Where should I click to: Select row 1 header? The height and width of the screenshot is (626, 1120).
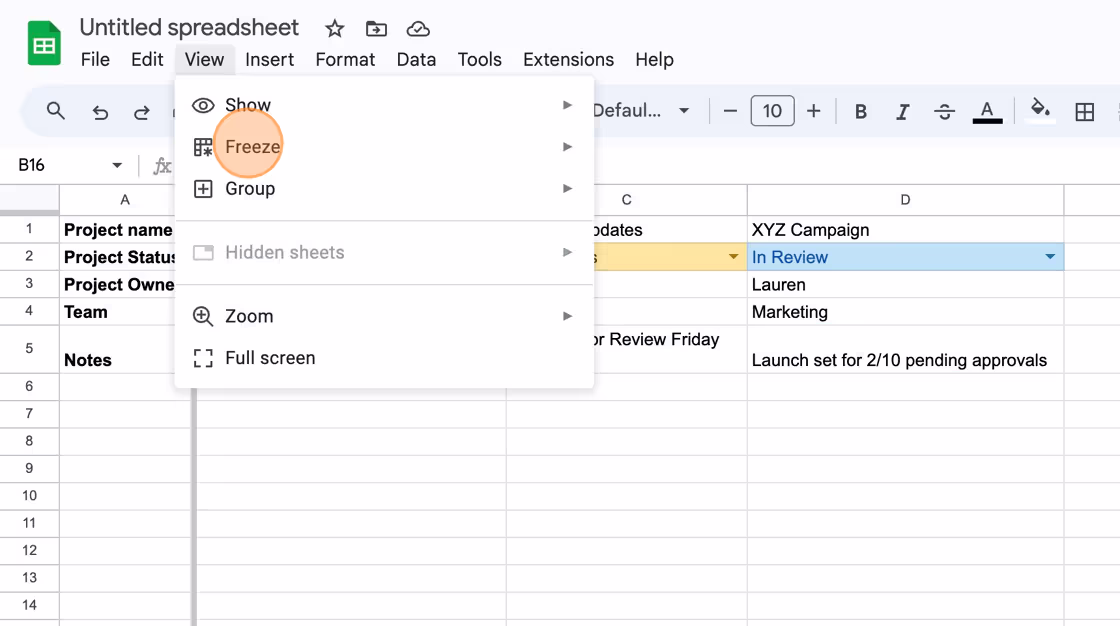[29, 229]
